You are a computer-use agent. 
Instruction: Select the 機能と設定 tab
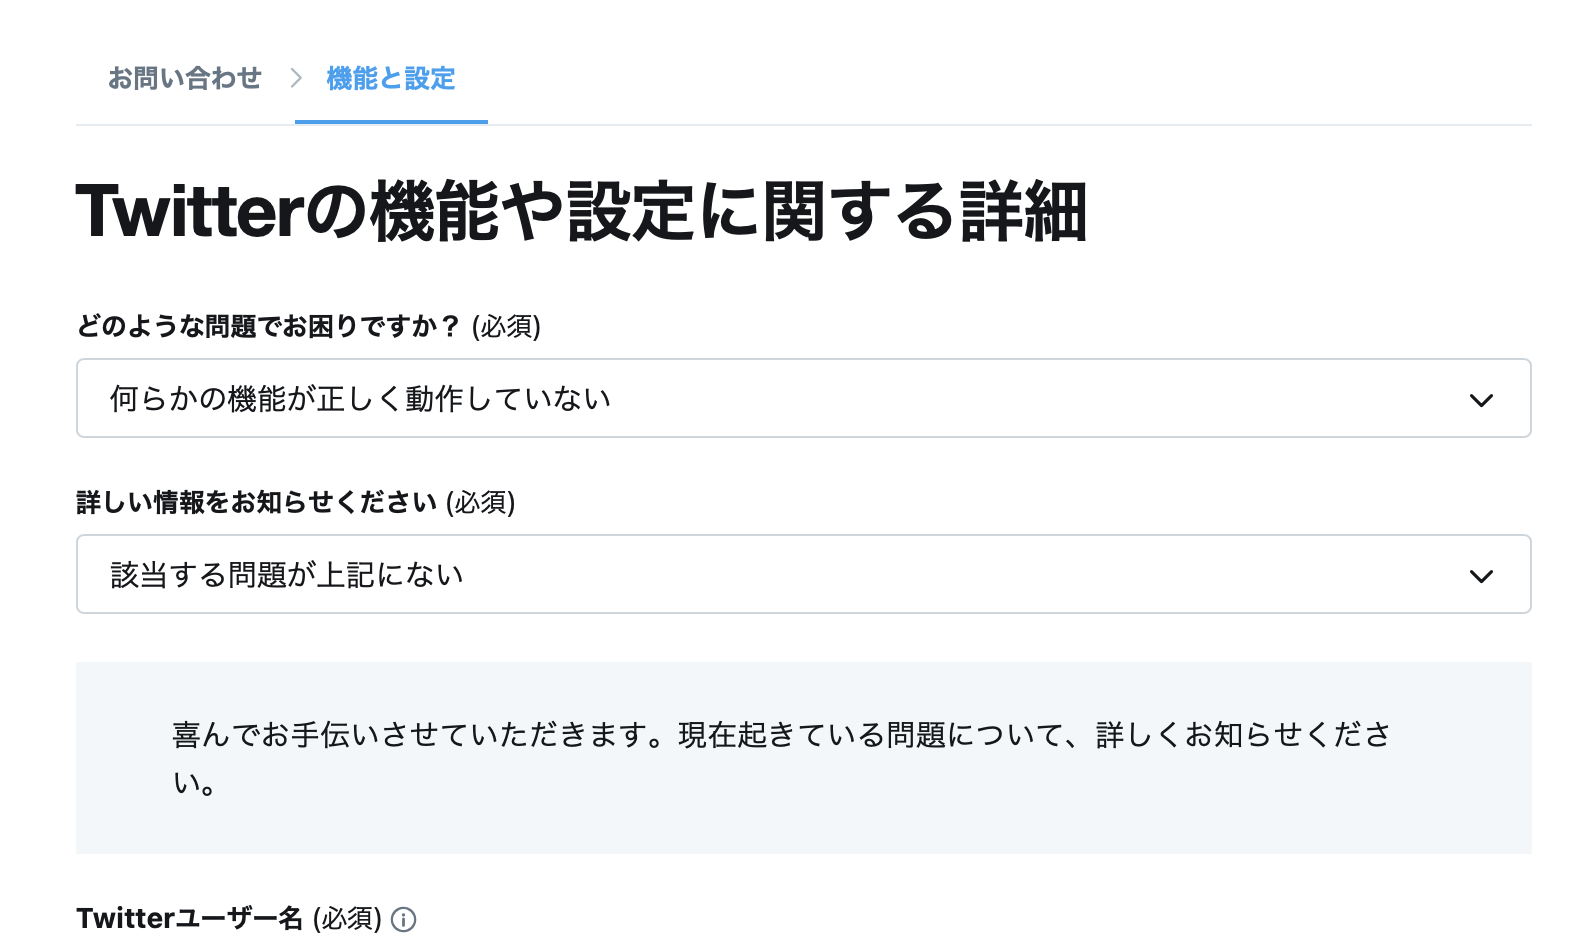391,78
